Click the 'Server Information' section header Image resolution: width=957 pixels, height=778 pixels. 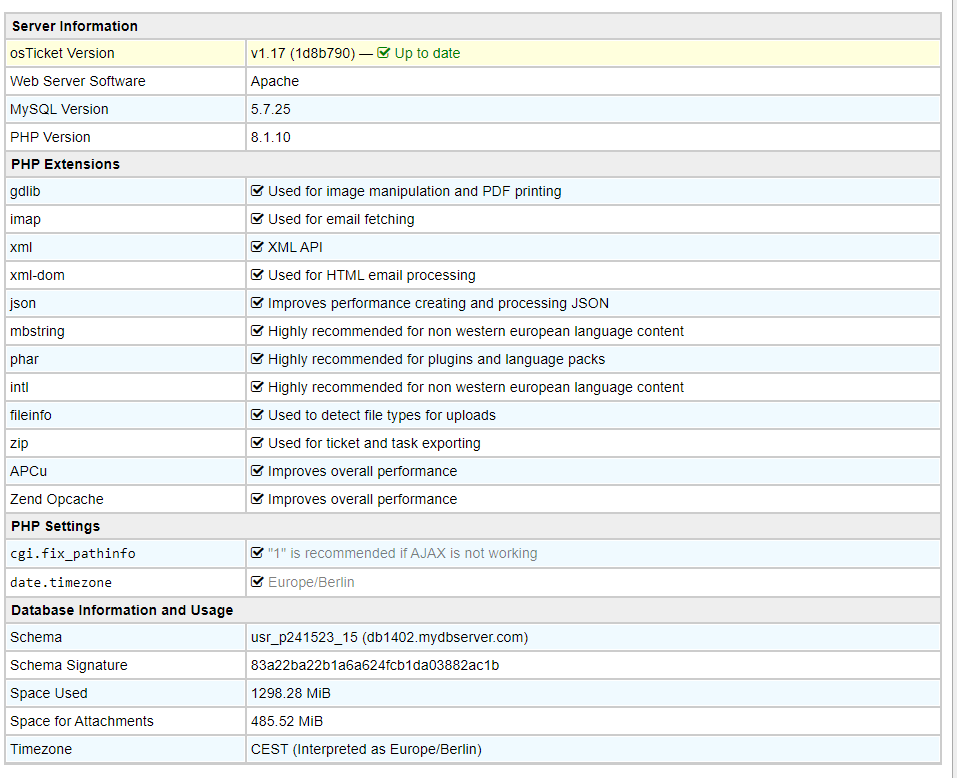[74, 26]
